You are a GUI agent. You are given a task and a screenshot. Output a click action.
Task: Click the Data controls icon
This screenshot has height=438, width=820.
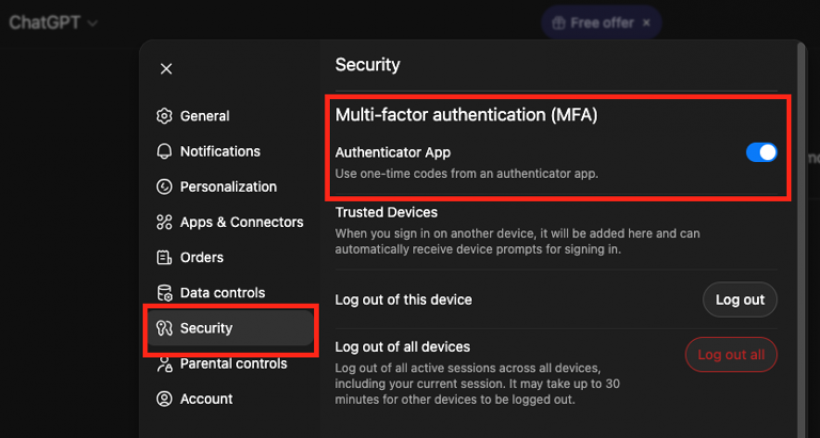click(165, 293)
